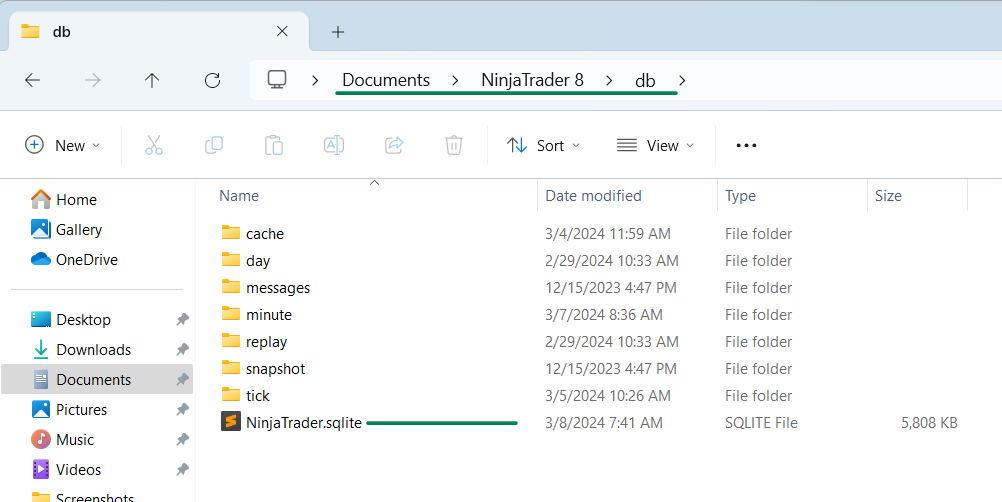This screenshot has width=1002, height=502.
Task: Expand the New item dropdown
Action: pos(62,145)
